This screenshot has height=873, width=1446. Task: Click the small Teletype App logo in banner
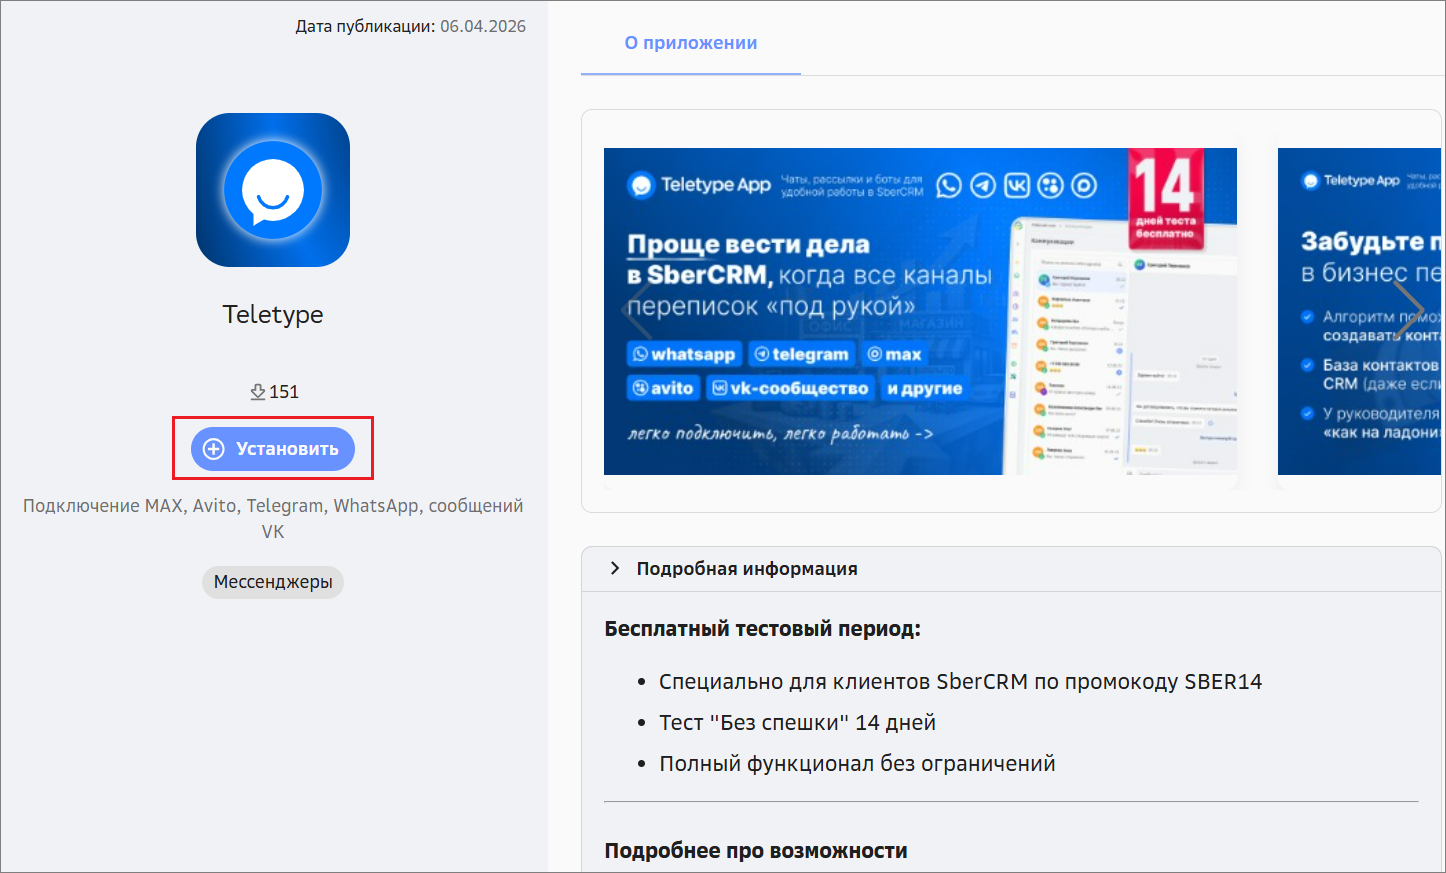(x=640, y=185)
